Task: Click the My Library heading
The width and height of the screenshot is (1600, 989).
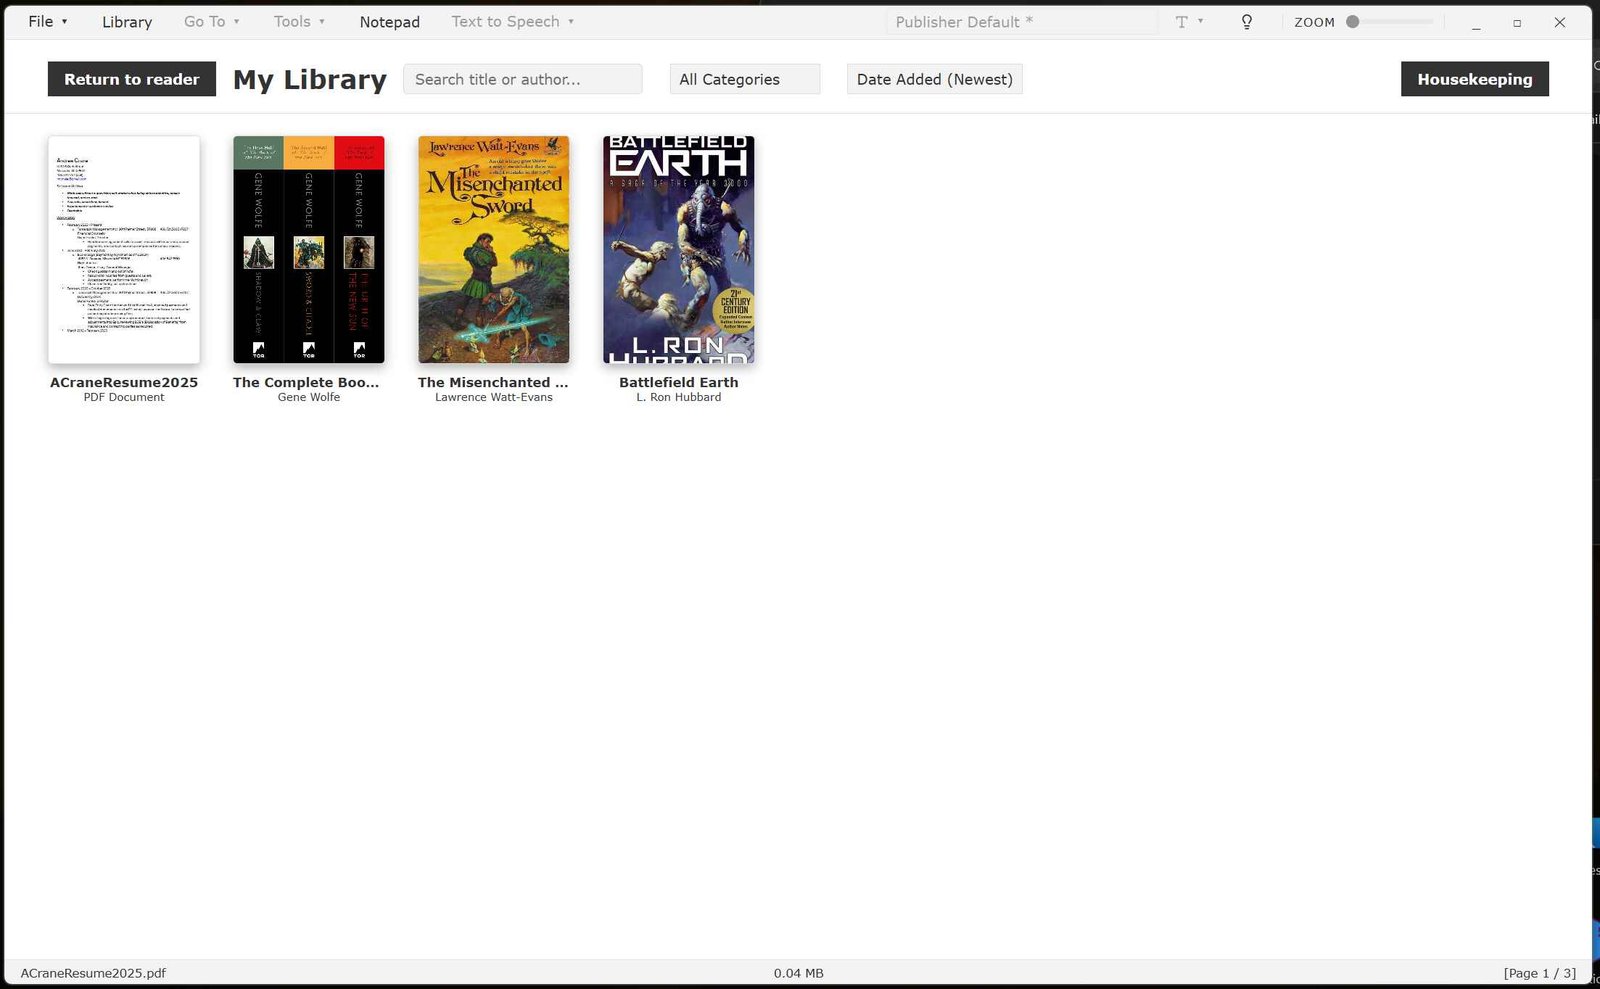Action: coord(310,79)
